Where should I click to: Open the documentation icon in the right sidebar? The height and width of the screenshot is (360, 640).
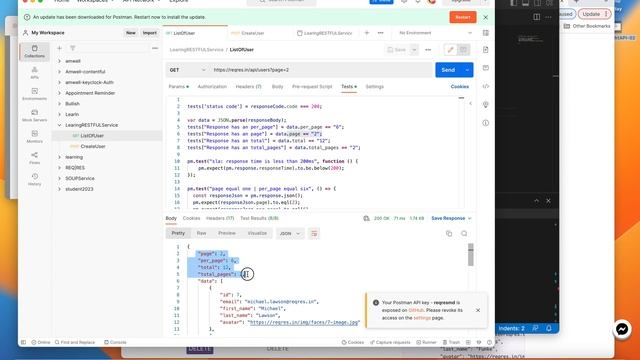486,49
